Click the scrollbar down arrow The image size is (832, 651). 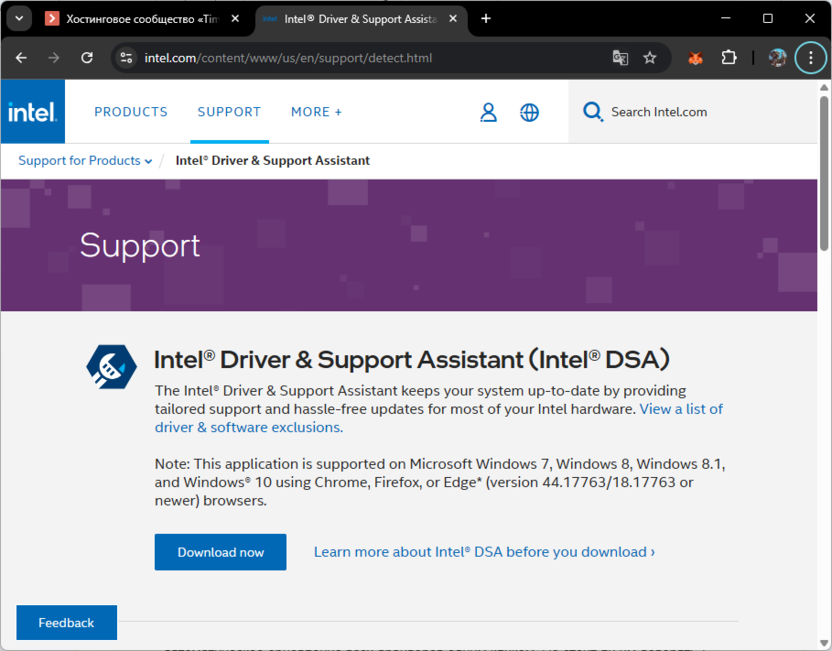coord(824,644)
